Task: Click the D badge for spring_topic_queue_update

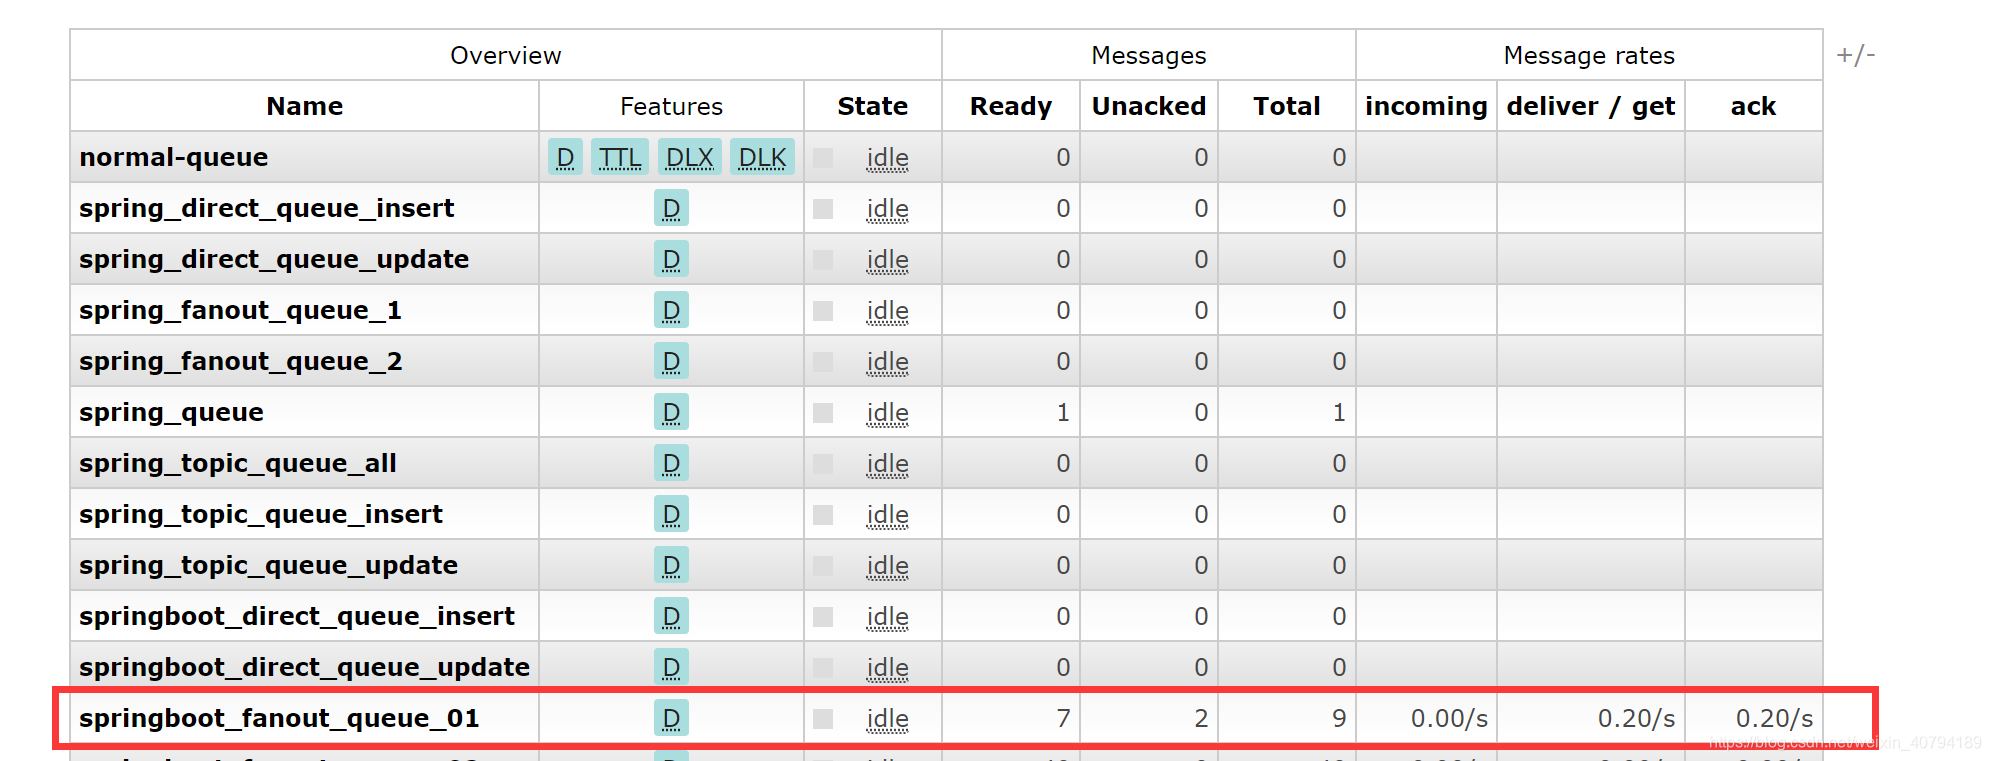Action: coord(671,565)
